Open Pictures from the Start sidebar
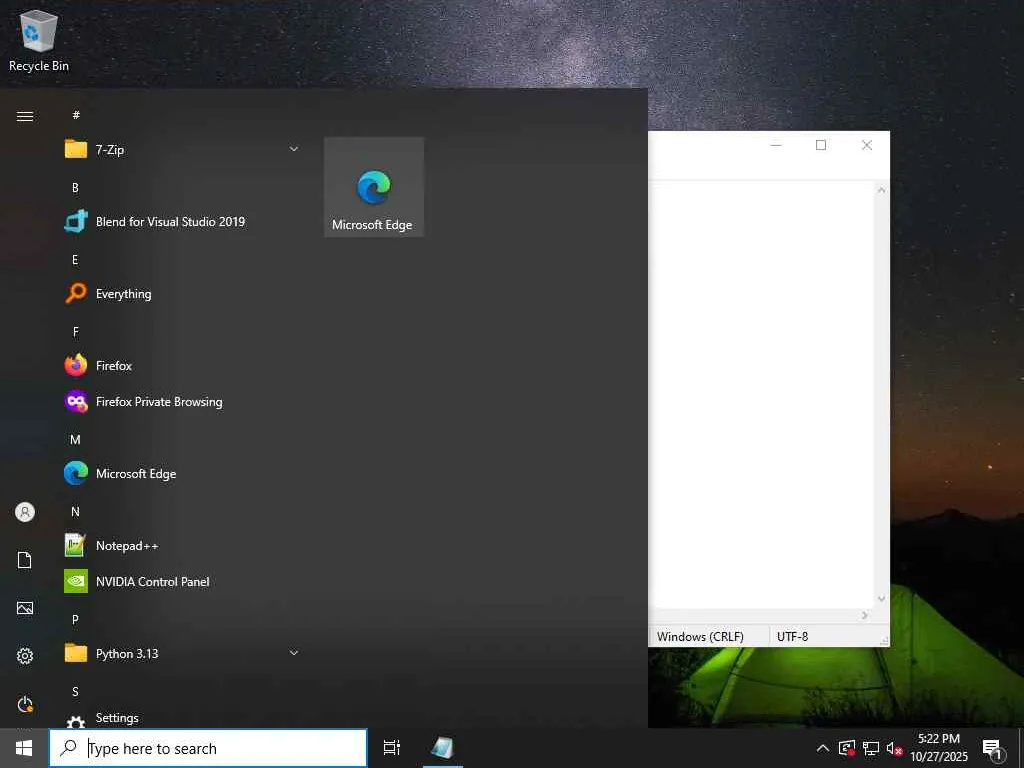Screen dimensions: 1024x768 pyautogui.click(x=25, y=608)
